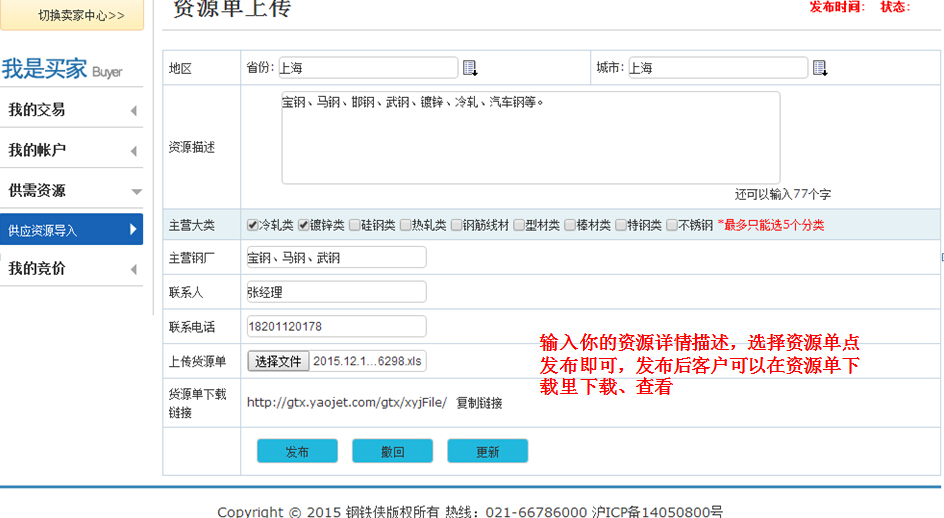Click 选择文件 to upload a resource sheet
Viewport: 944px width, 518px height.
pyautogui.click(x=278, y=361)
